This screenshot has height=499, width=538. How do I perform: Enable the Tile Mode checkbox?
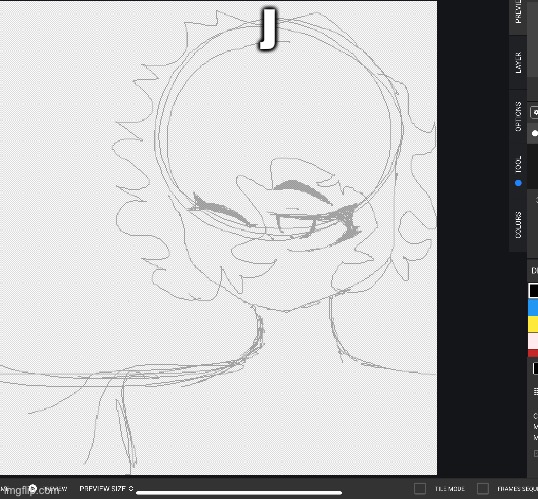coord(420,488)
